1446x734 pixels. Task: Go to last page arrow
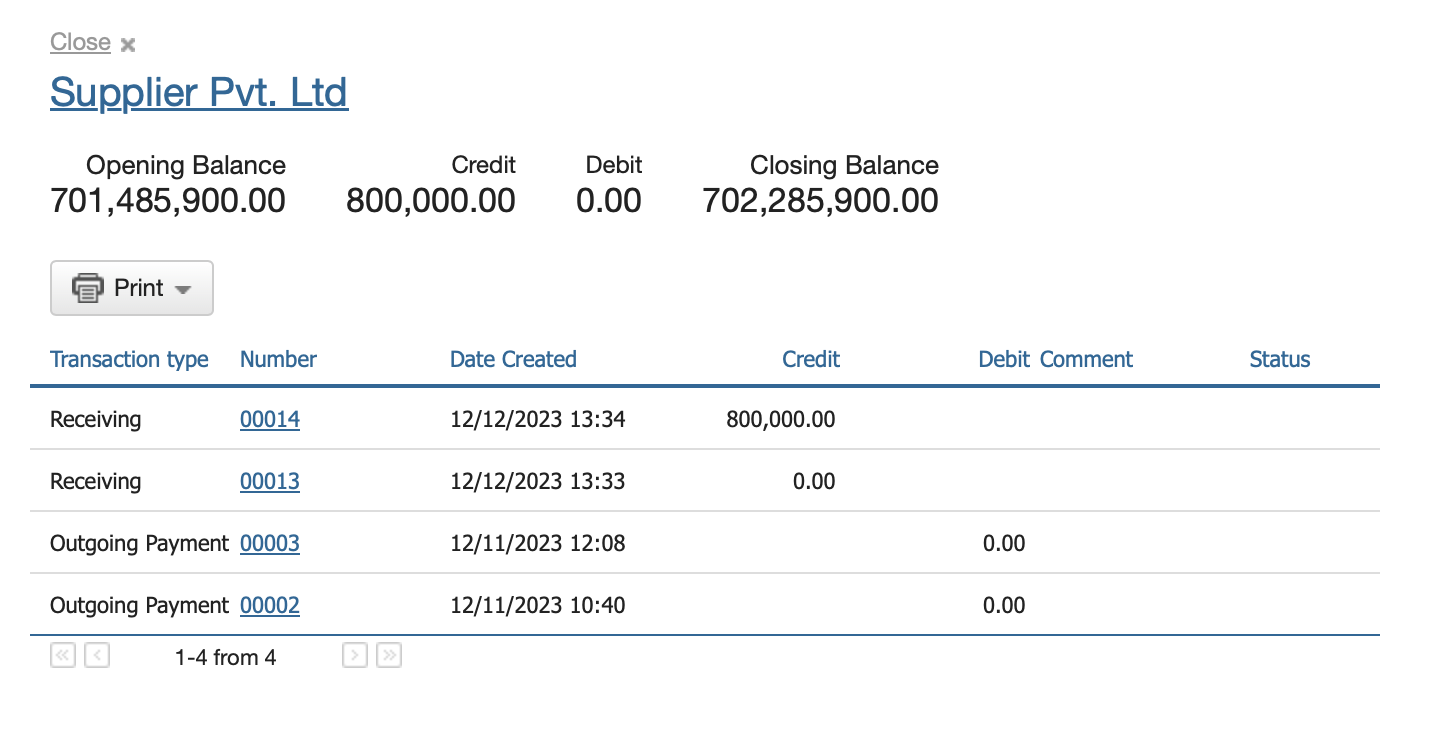pos(389,656)
